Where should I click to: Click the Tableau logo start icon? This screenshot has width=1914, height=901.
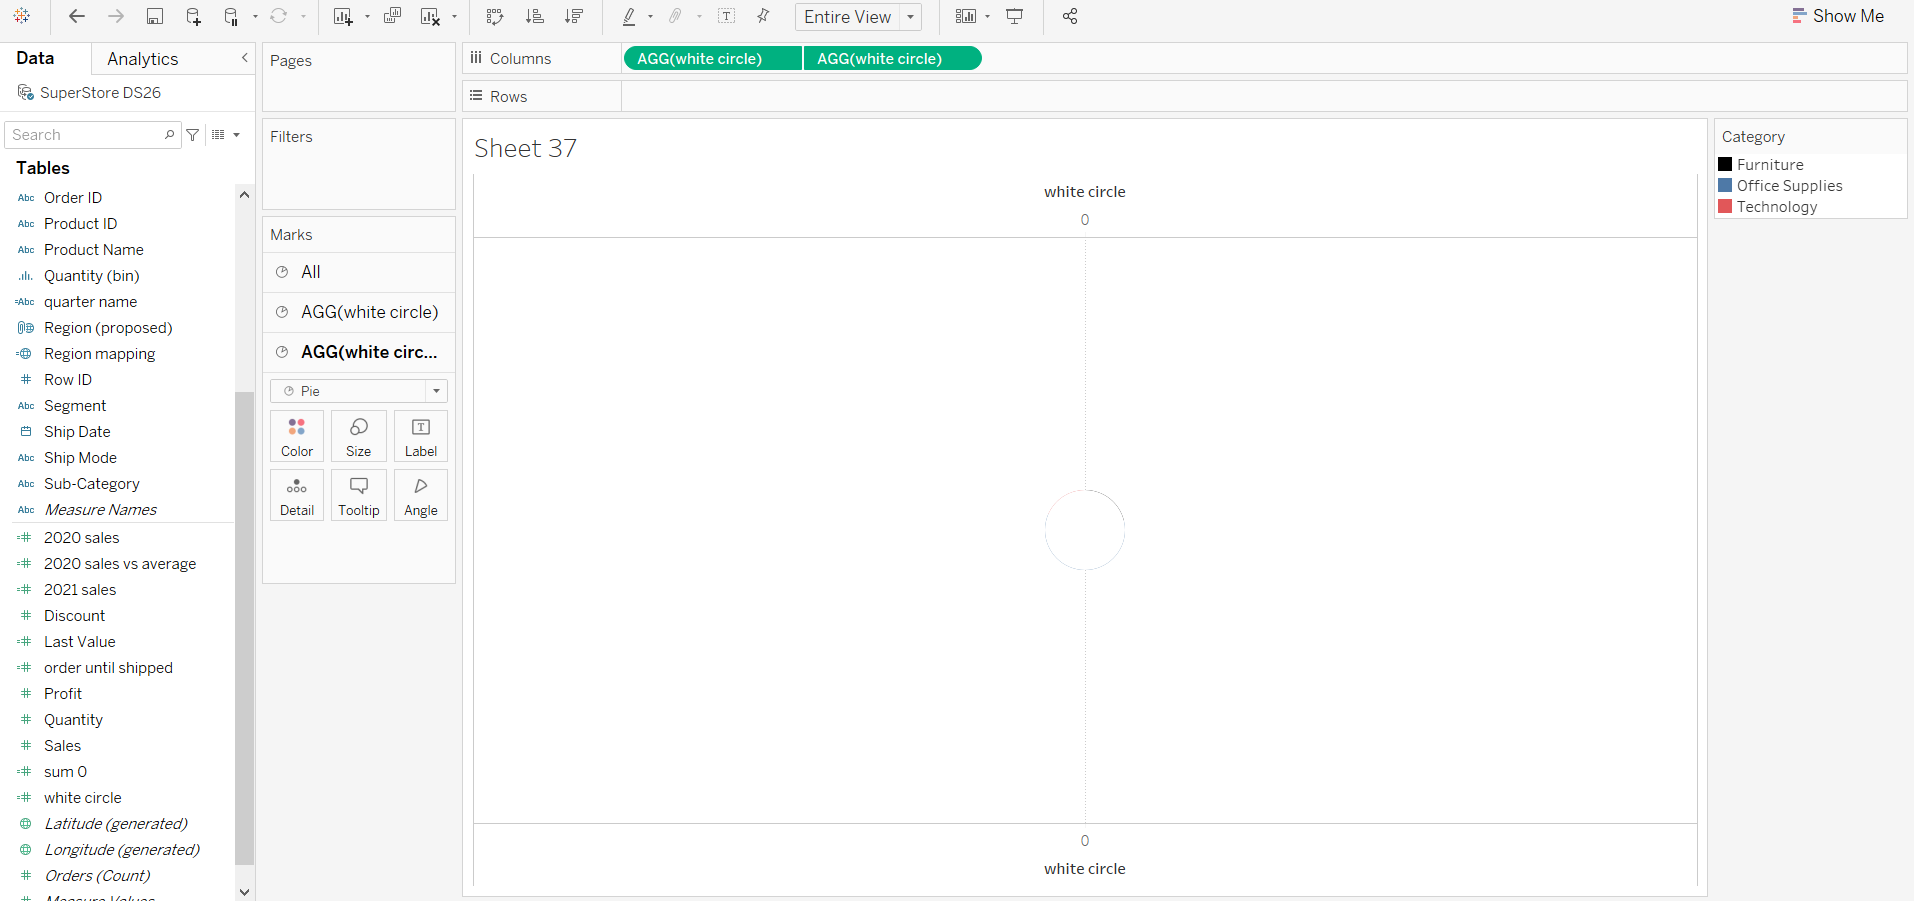22,16
